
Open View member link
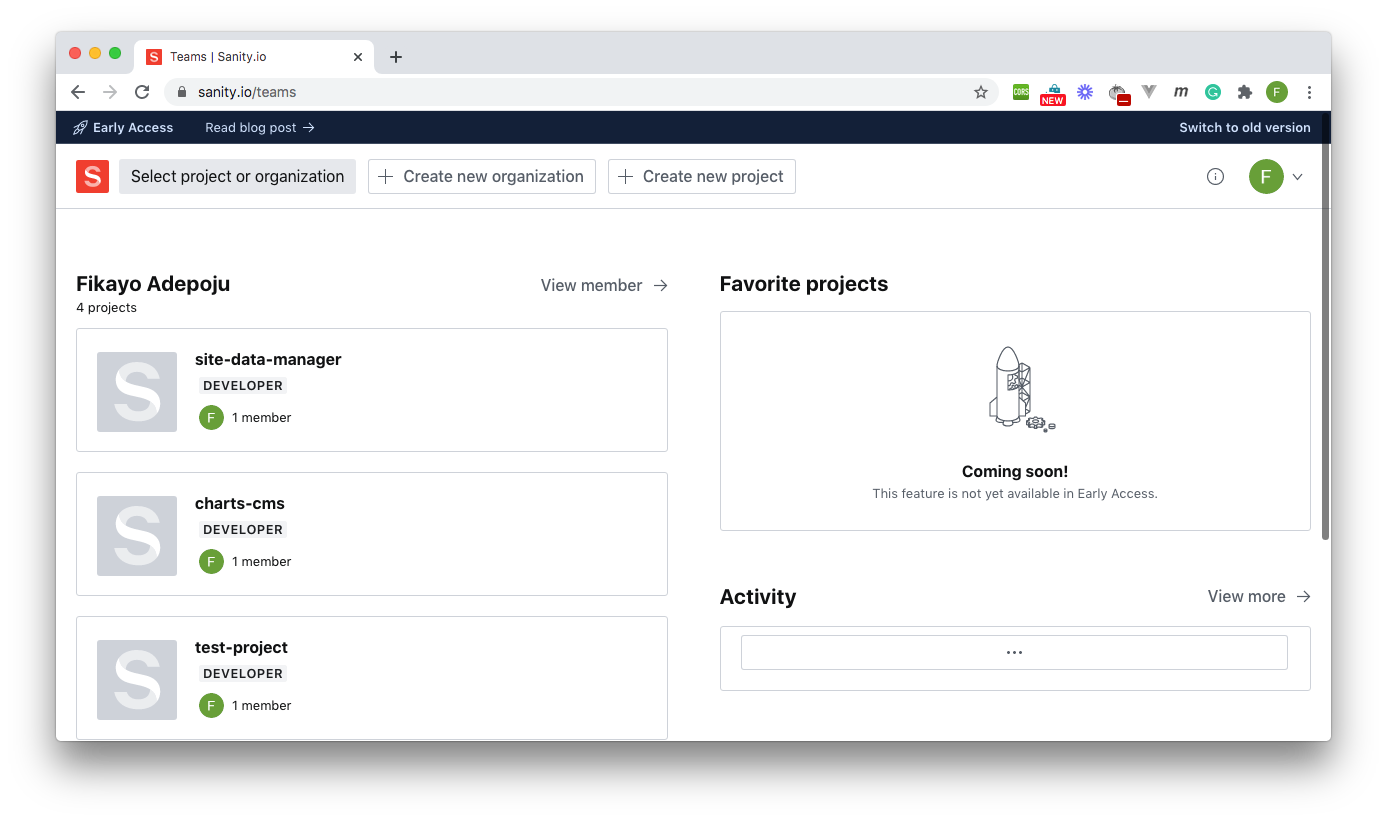click(604, 285)
